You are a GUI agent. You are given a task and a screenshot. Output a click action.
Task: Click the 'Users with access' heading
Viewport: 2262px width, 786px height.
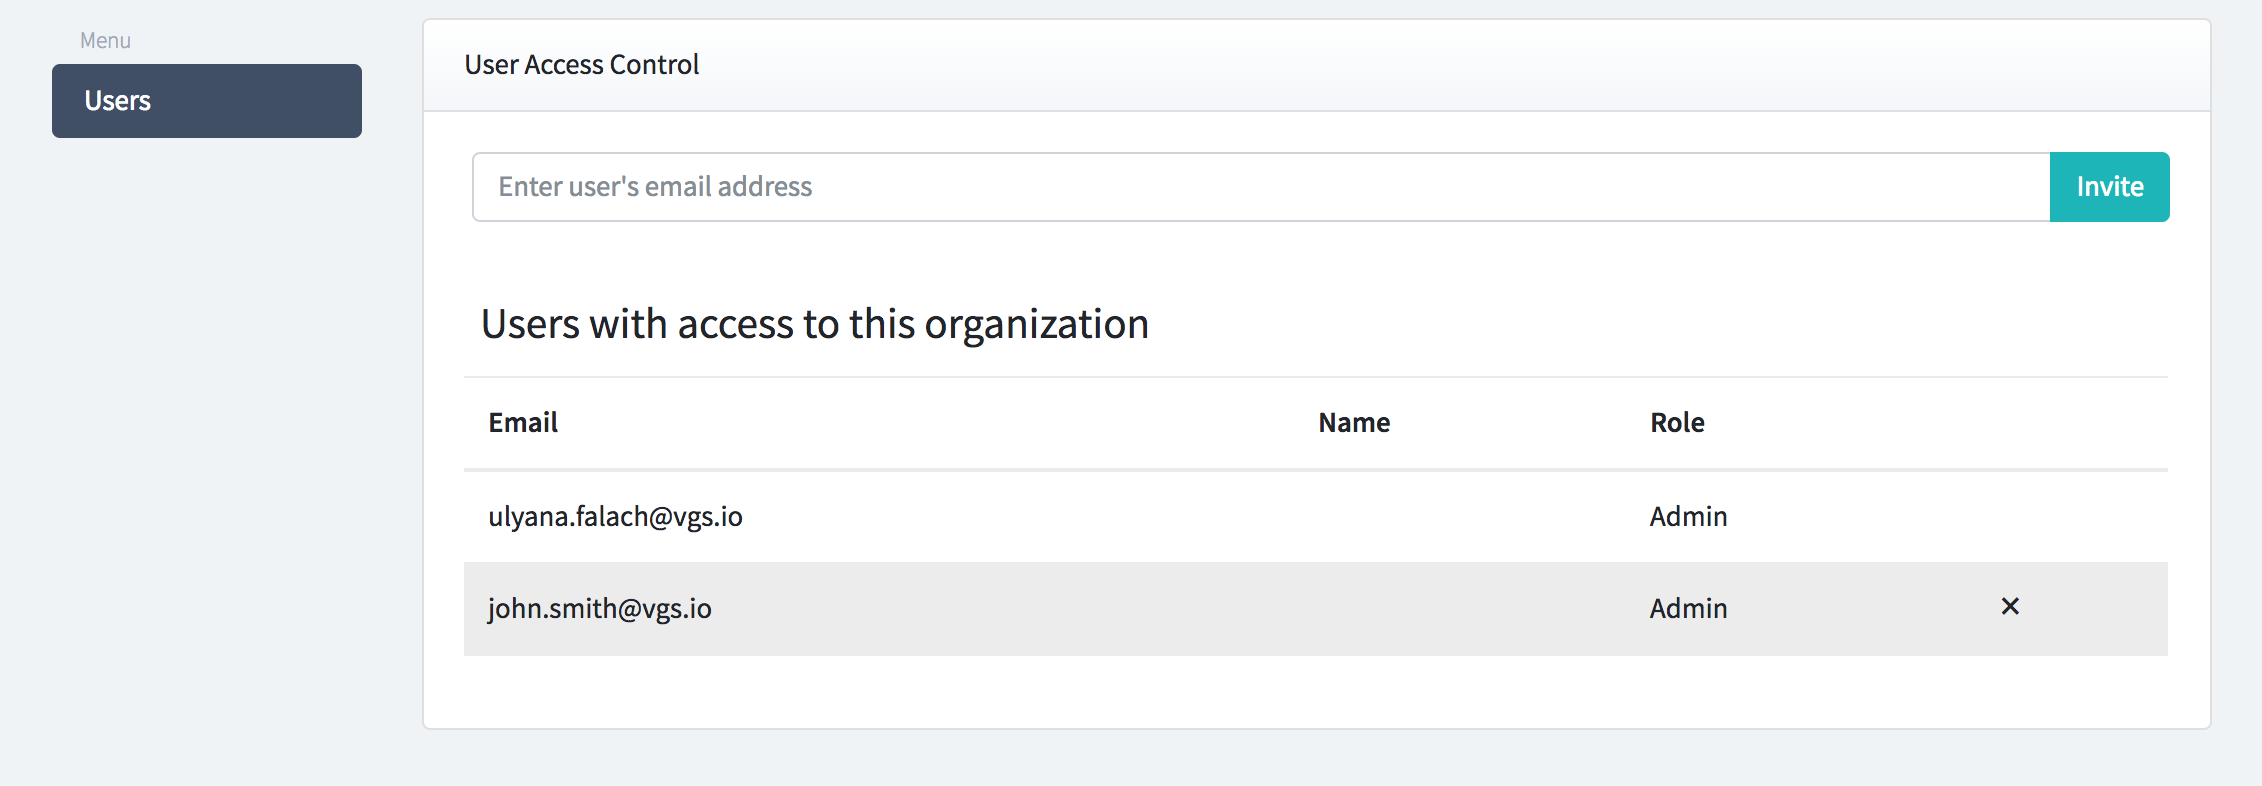click(x=814, y=324)
